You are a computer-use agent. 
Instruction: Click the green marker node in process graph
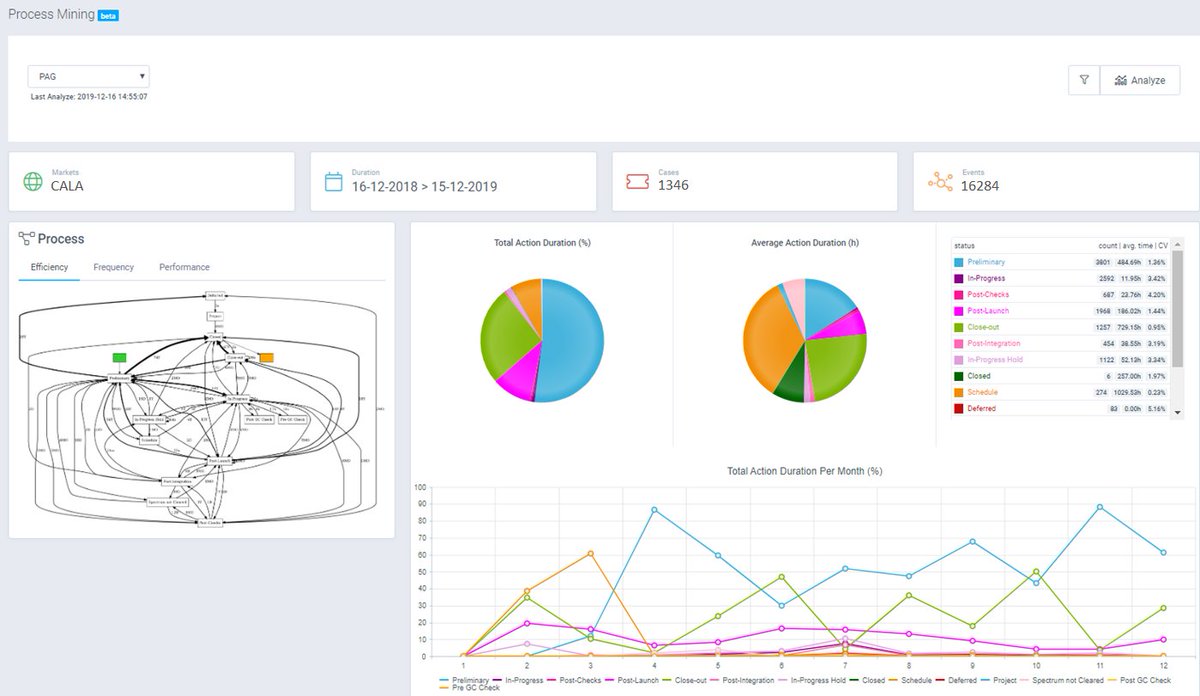coord(120,357)
